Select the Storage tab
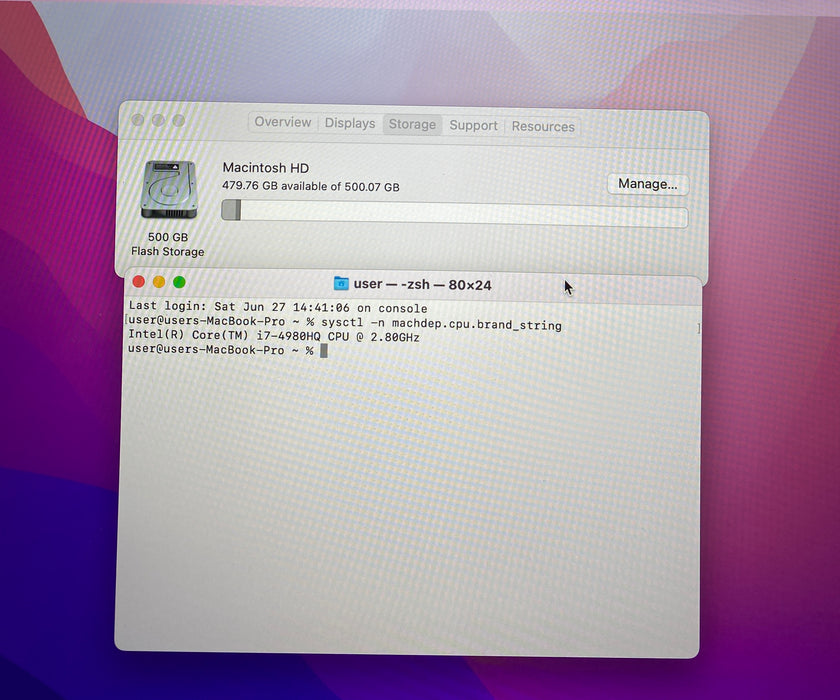 (x=412, y=124)
